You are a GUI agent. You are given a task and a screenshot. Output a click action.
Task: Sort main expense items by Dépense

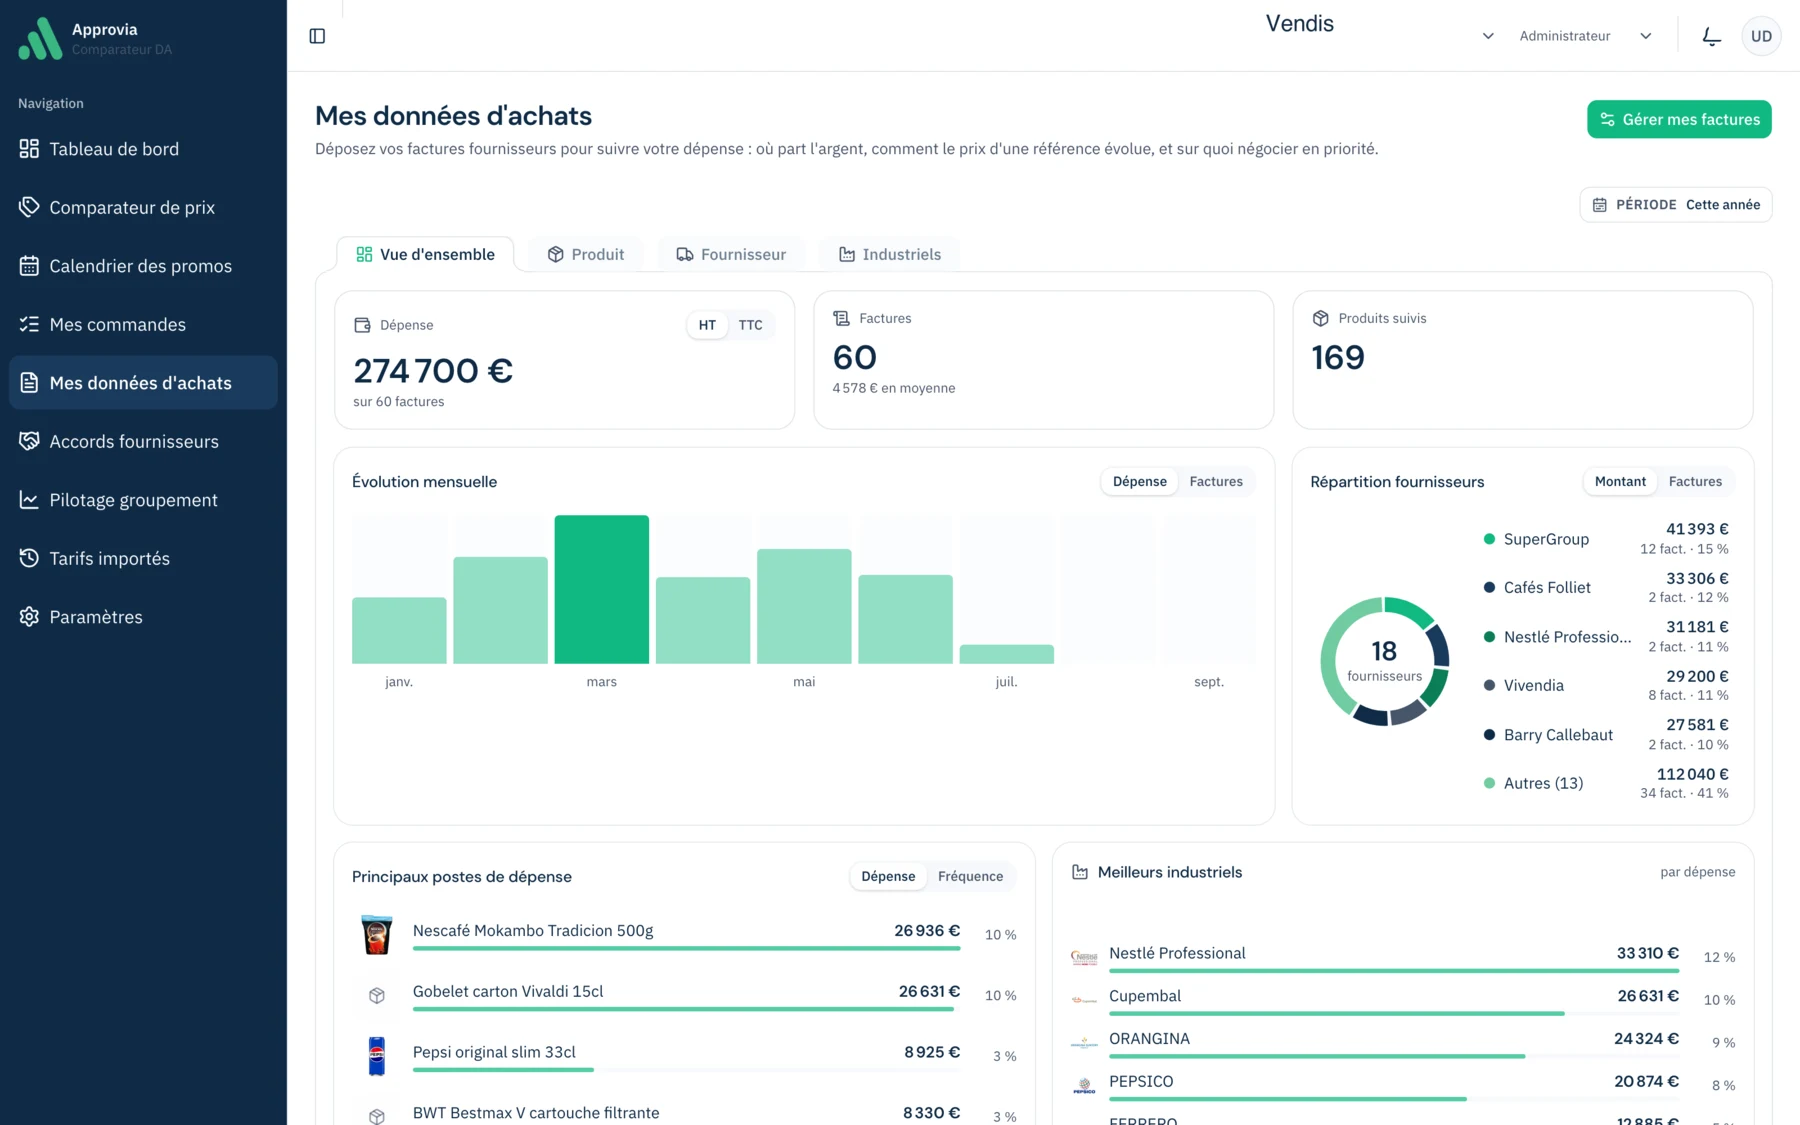(x=888, y=877)
